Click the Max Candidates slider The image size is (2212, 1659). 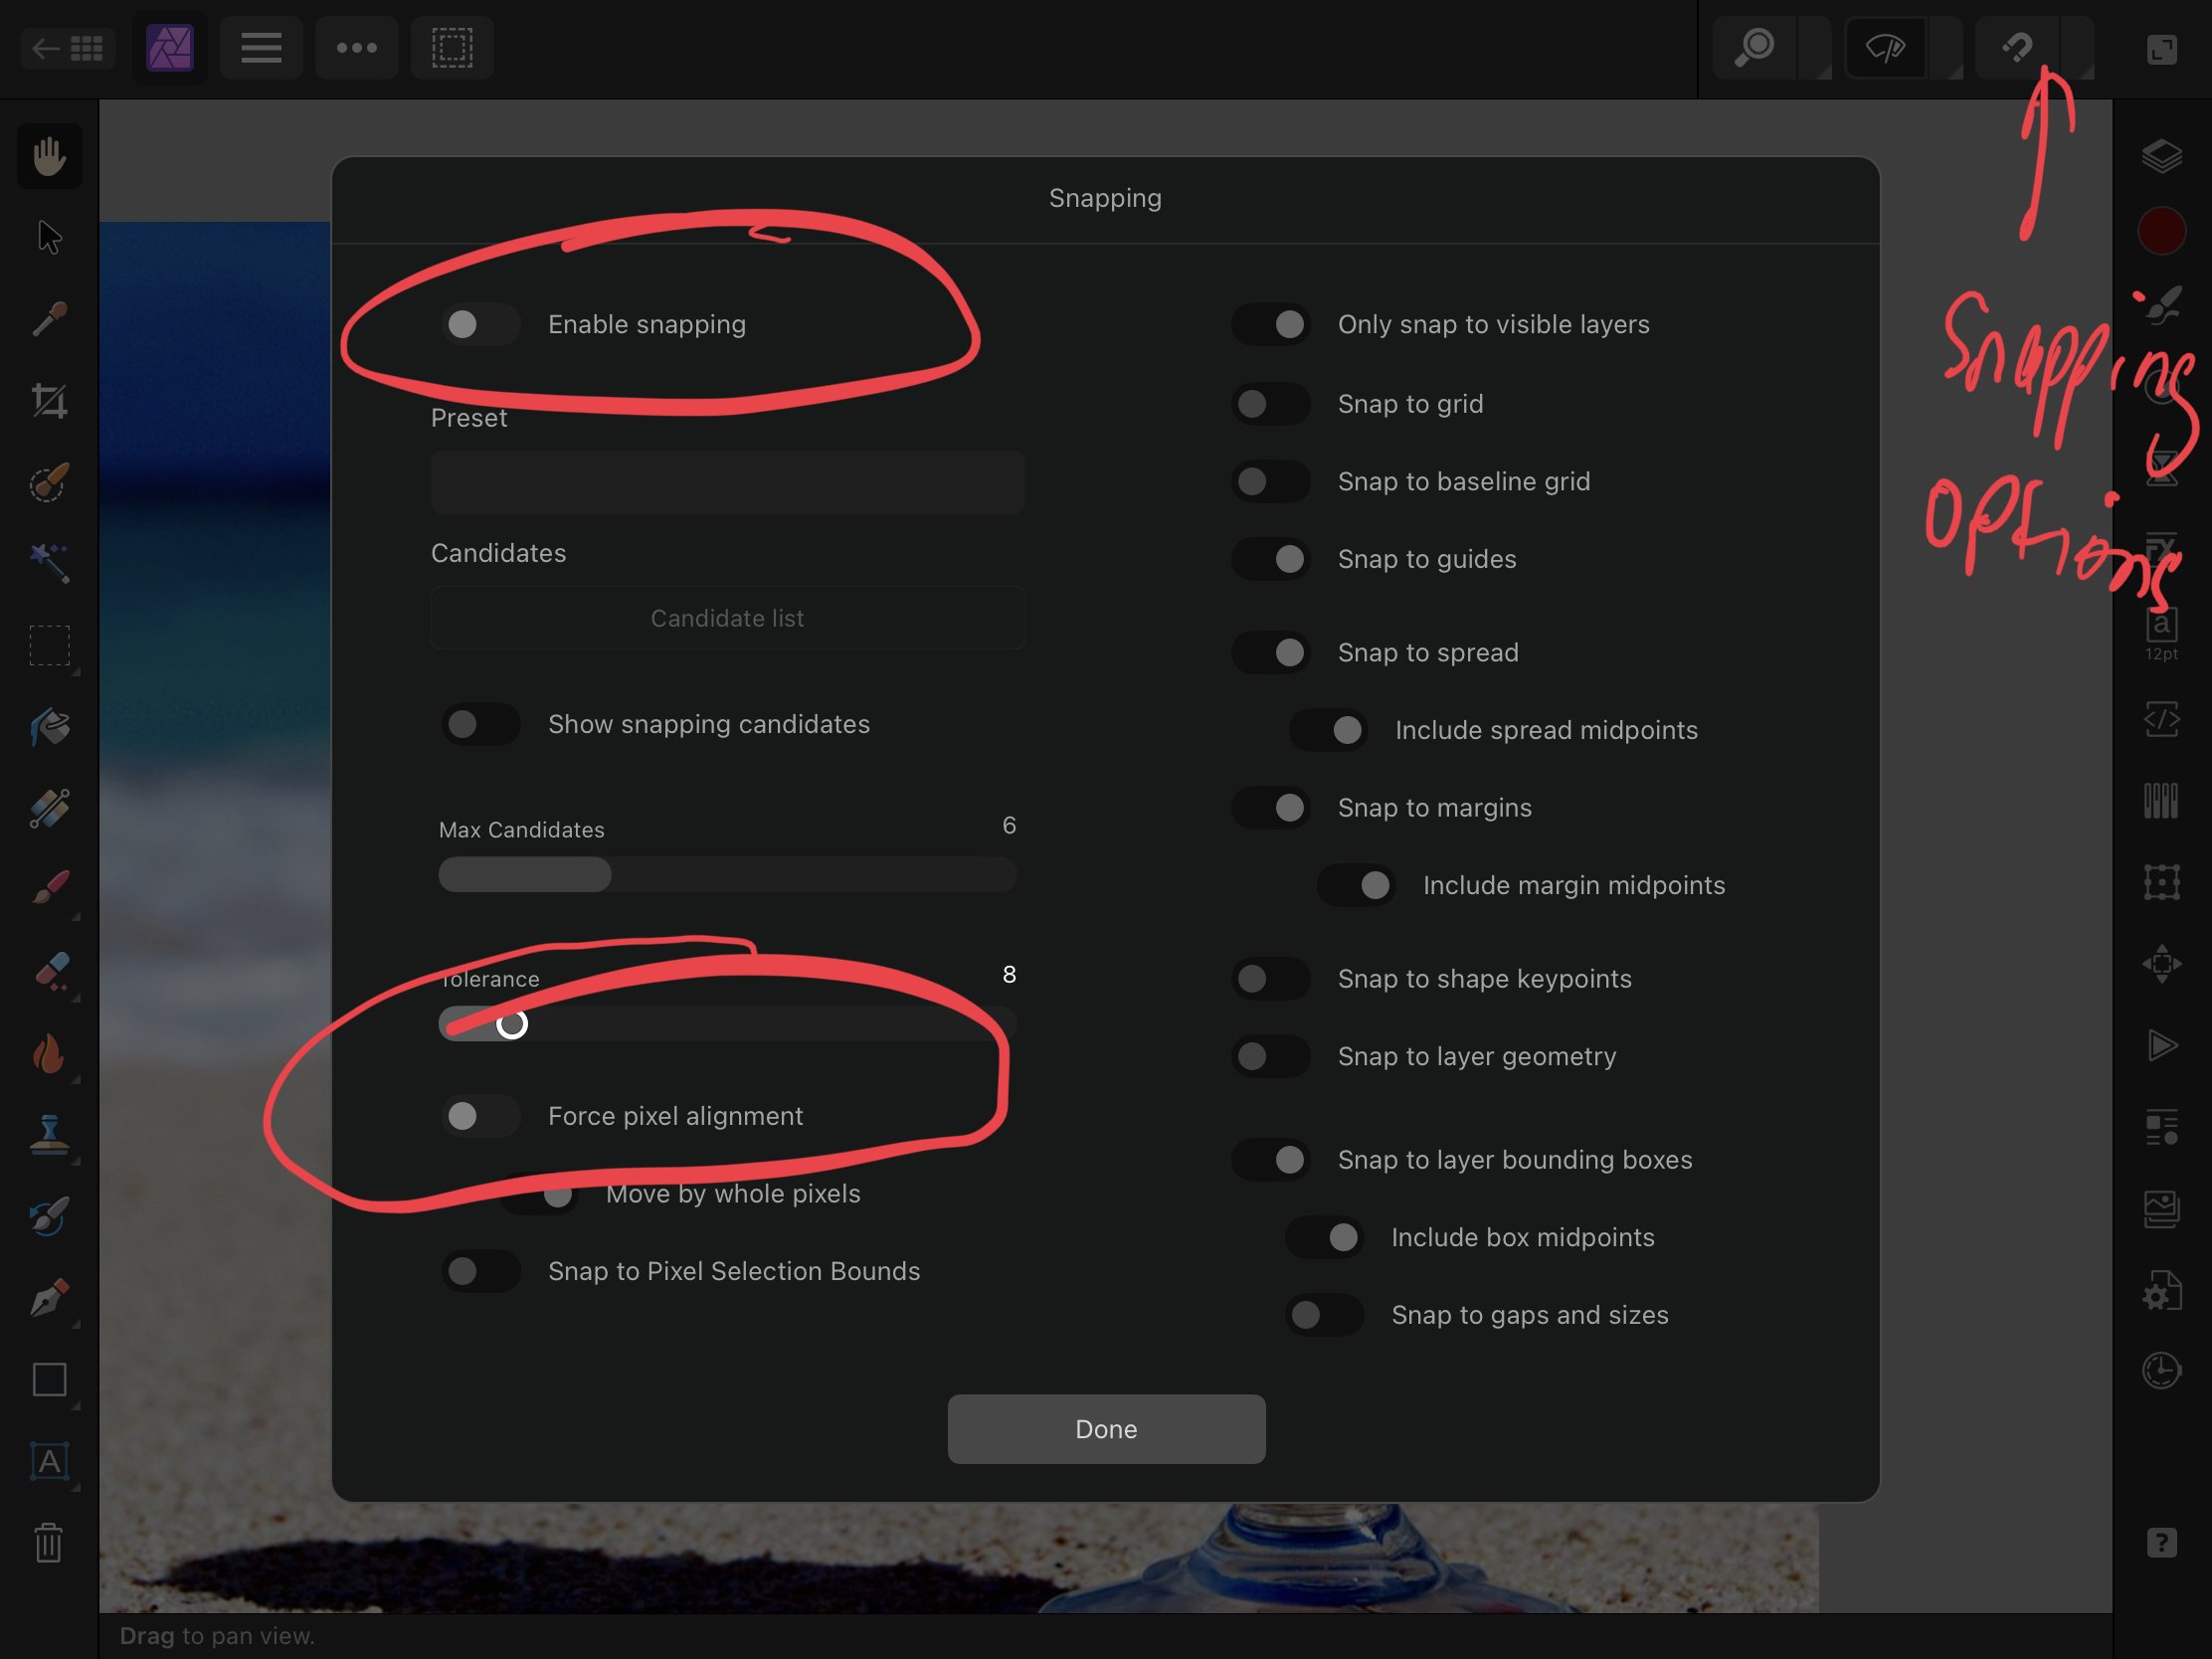727,875
